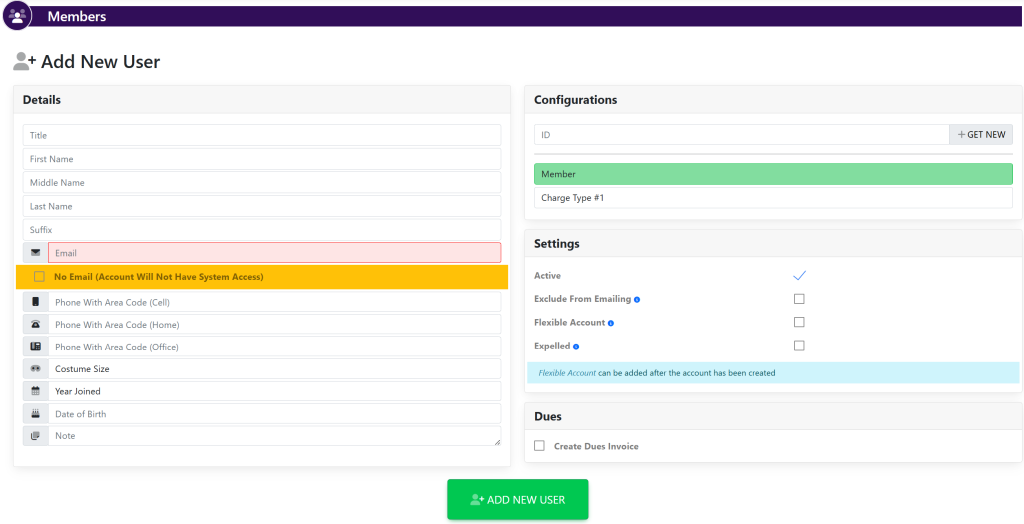Click the calendar icon beside Year Joined
1024x524 pixels.
36,391
